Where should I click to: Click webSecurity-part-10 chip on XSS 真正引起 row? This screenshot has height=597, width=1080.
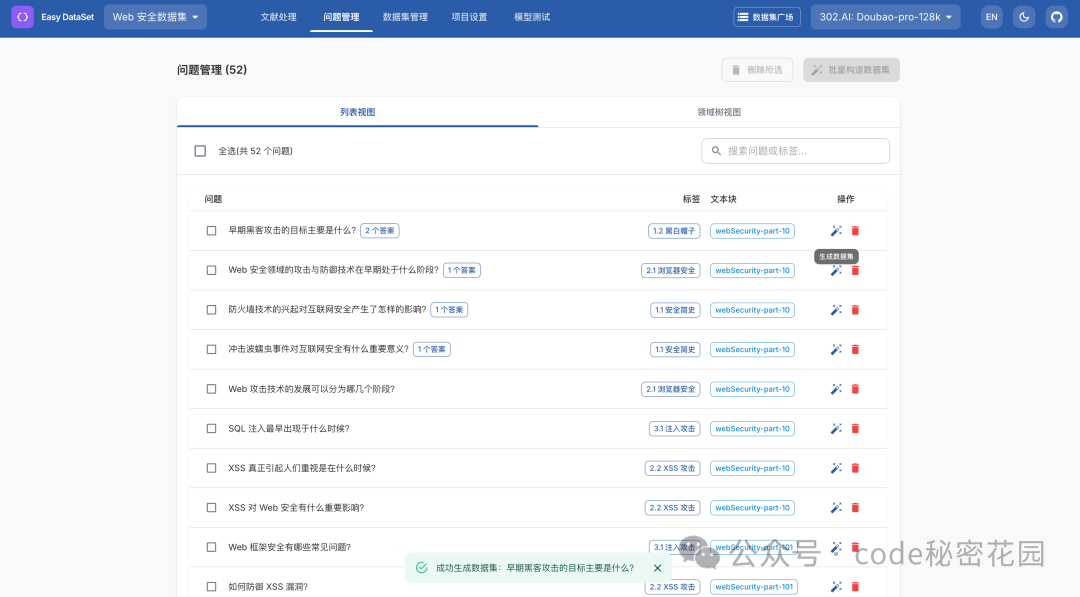click(752, 468)
